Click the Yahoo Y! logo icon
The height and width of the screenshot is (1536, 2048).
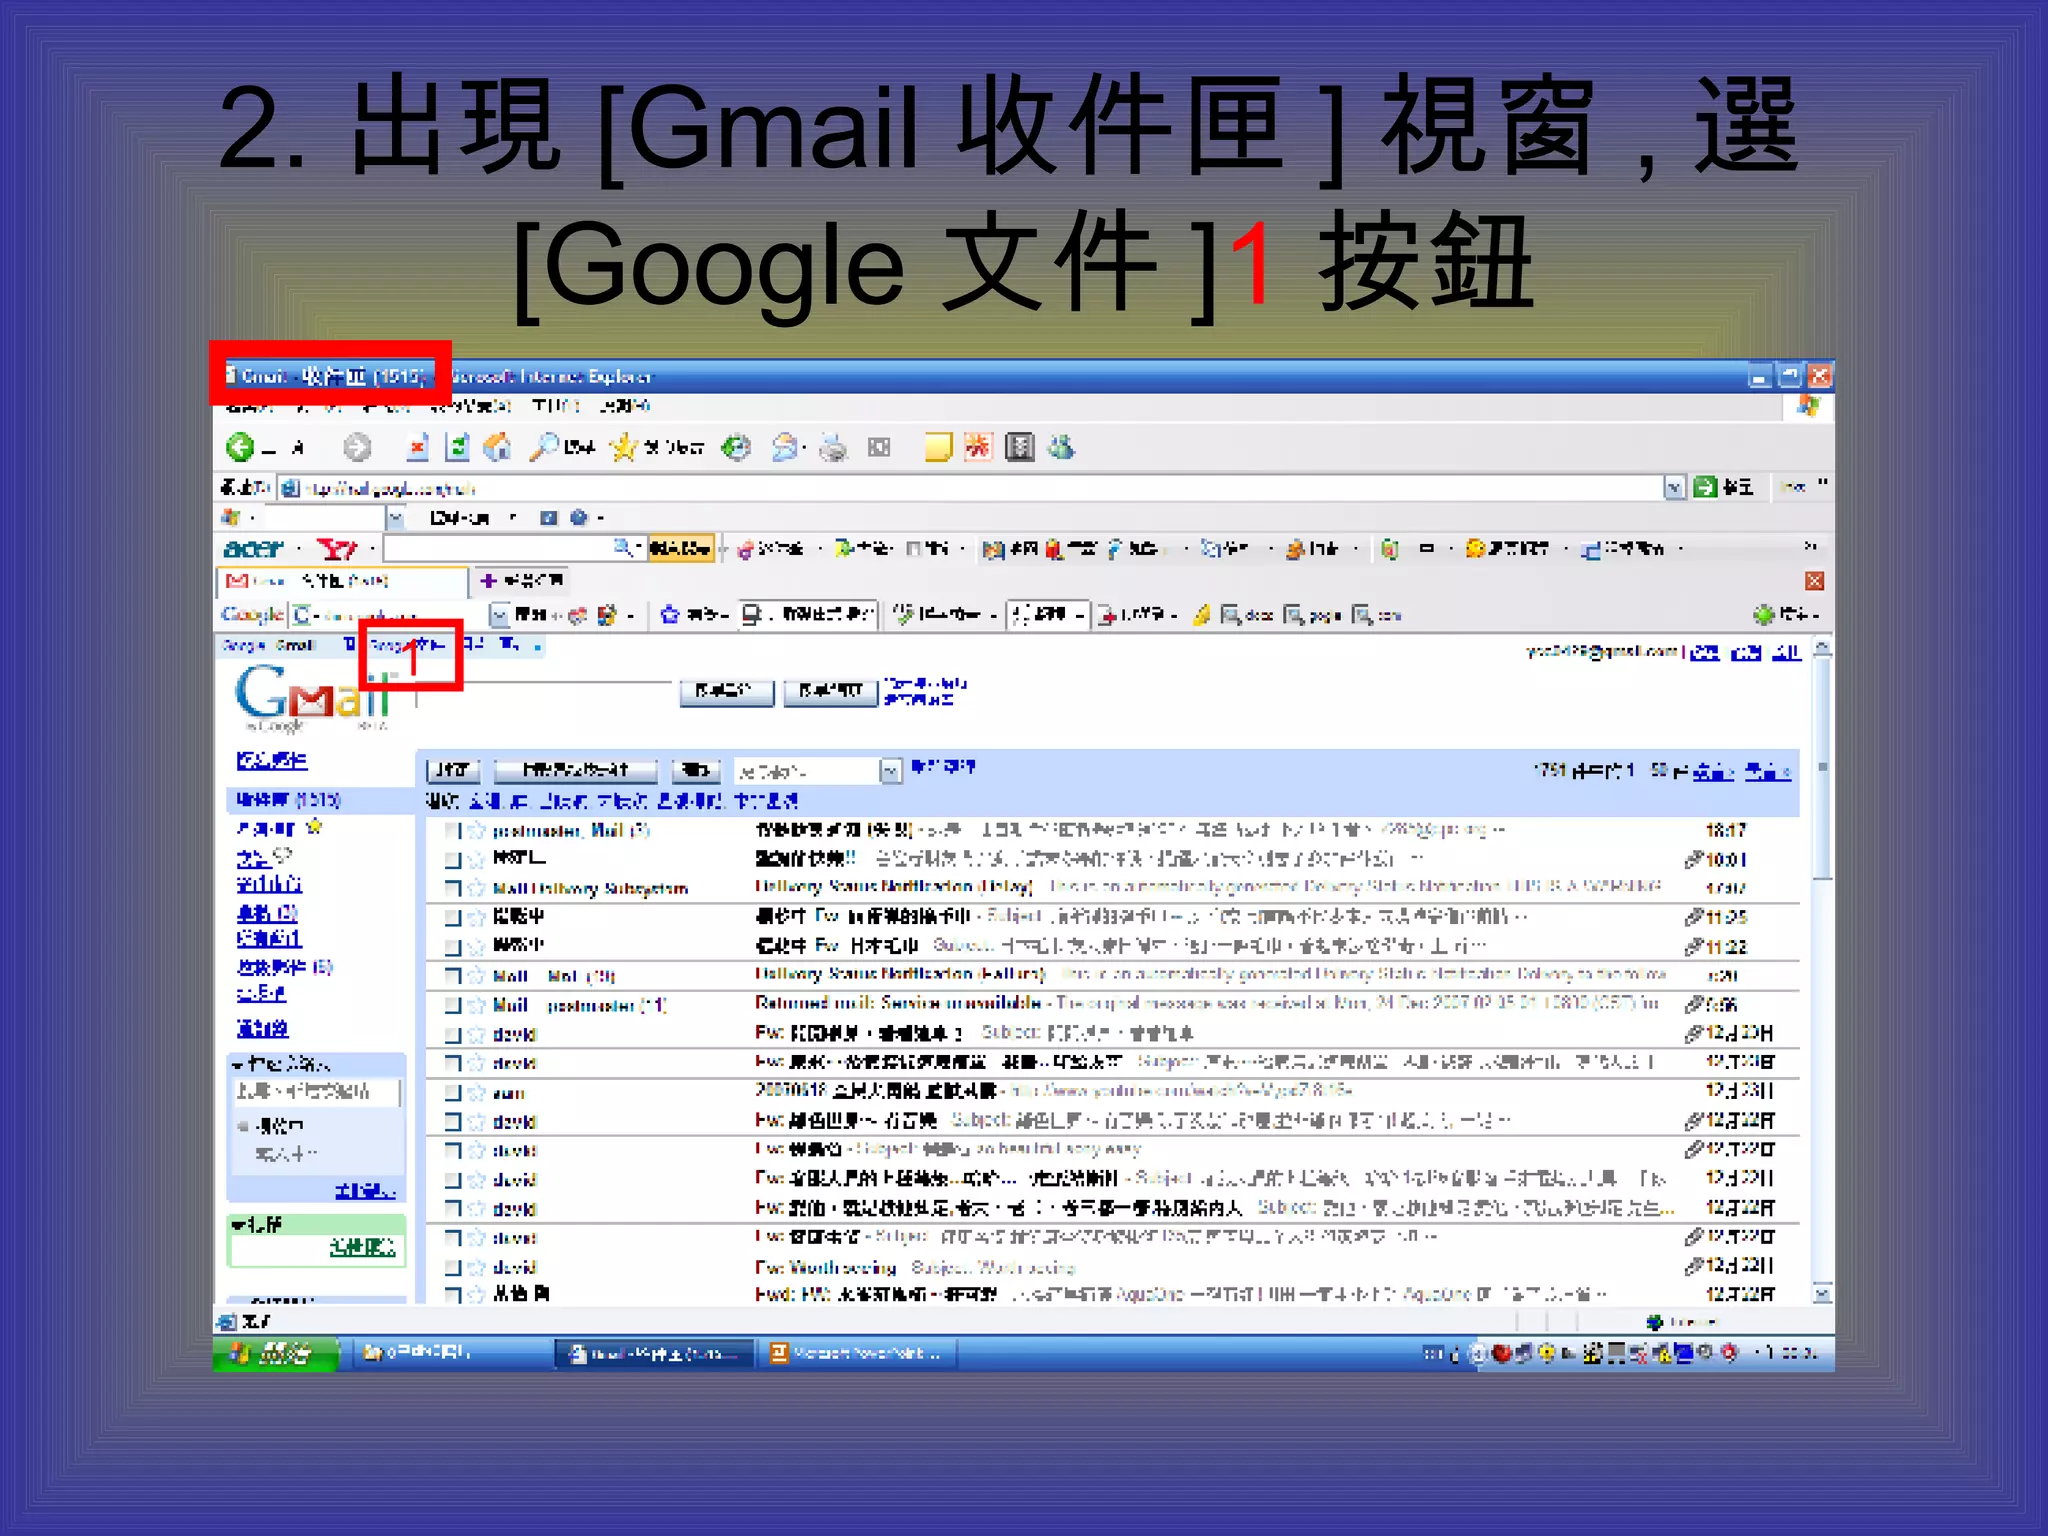337,548
